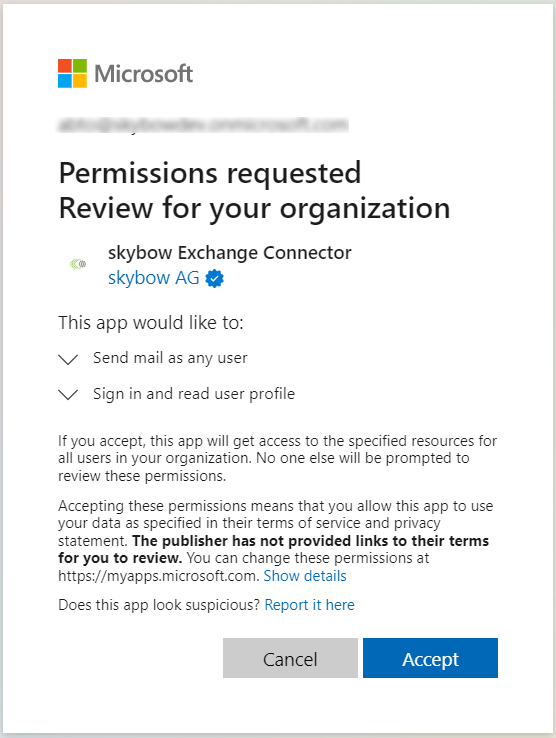Viewport: 556px width, 738px height.
Task: Open the skybow AG publisher link
Action: pyautogui.click(x=153, y=278)
